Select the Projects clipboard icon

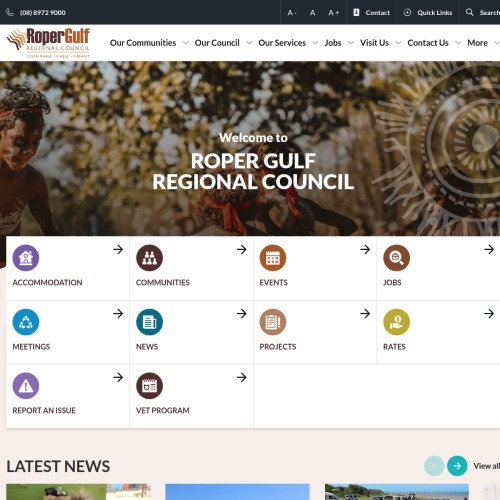(273, 322)
